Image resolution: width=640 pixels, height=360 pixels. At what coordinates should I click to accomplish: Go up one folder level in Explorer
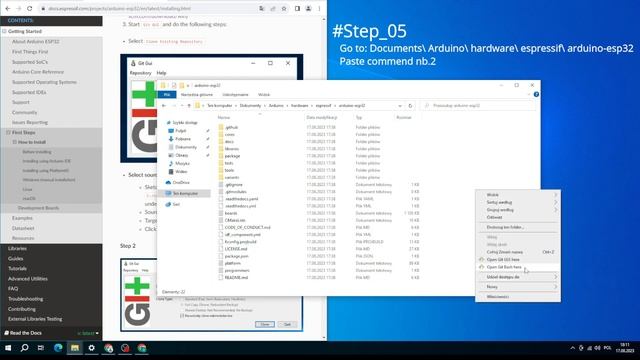pos(189,105)
